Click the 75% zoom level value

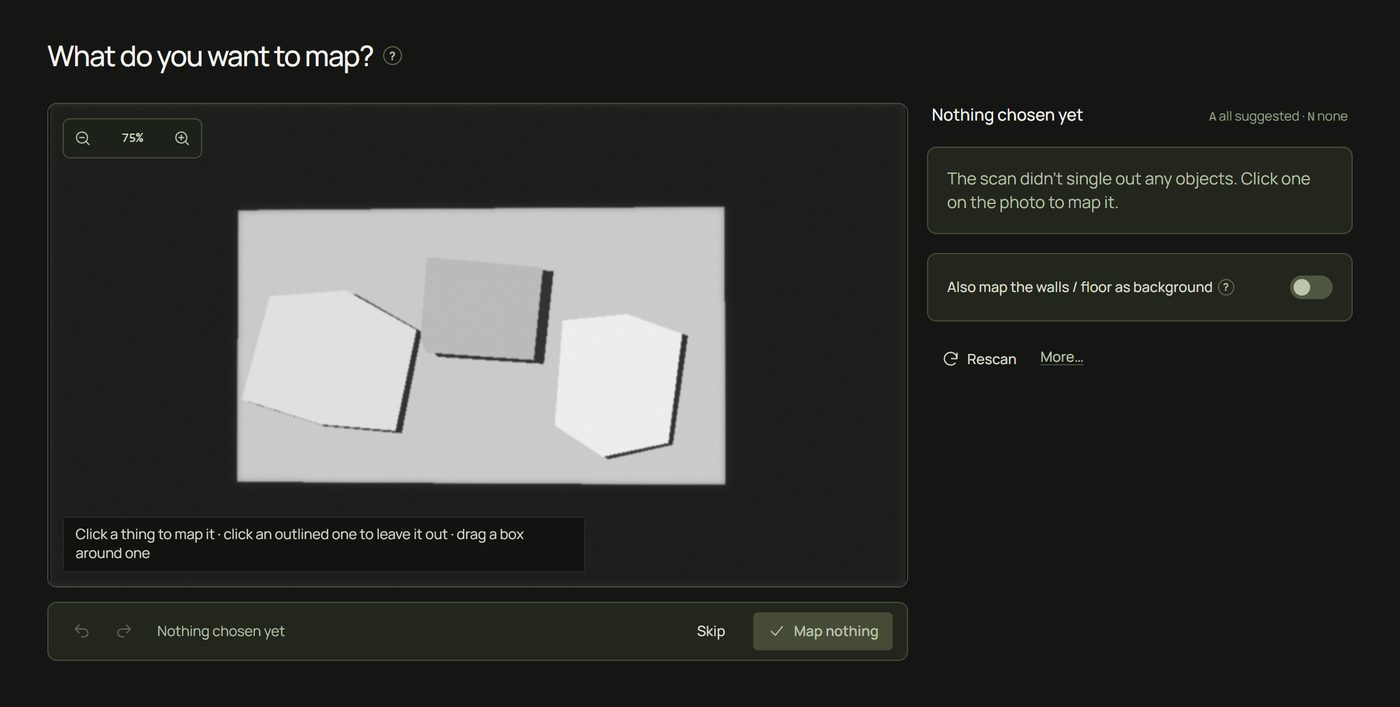[132, 138]
